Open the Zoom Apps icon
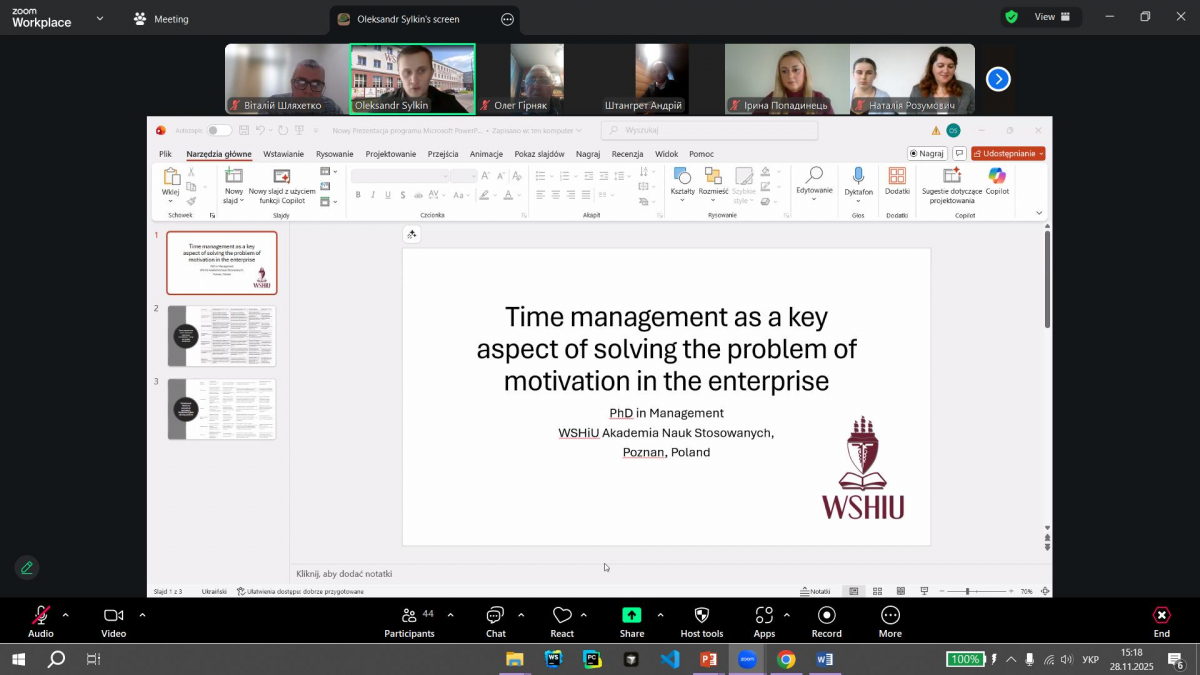Screen dimensions: 1200x675 click(764, 615)
